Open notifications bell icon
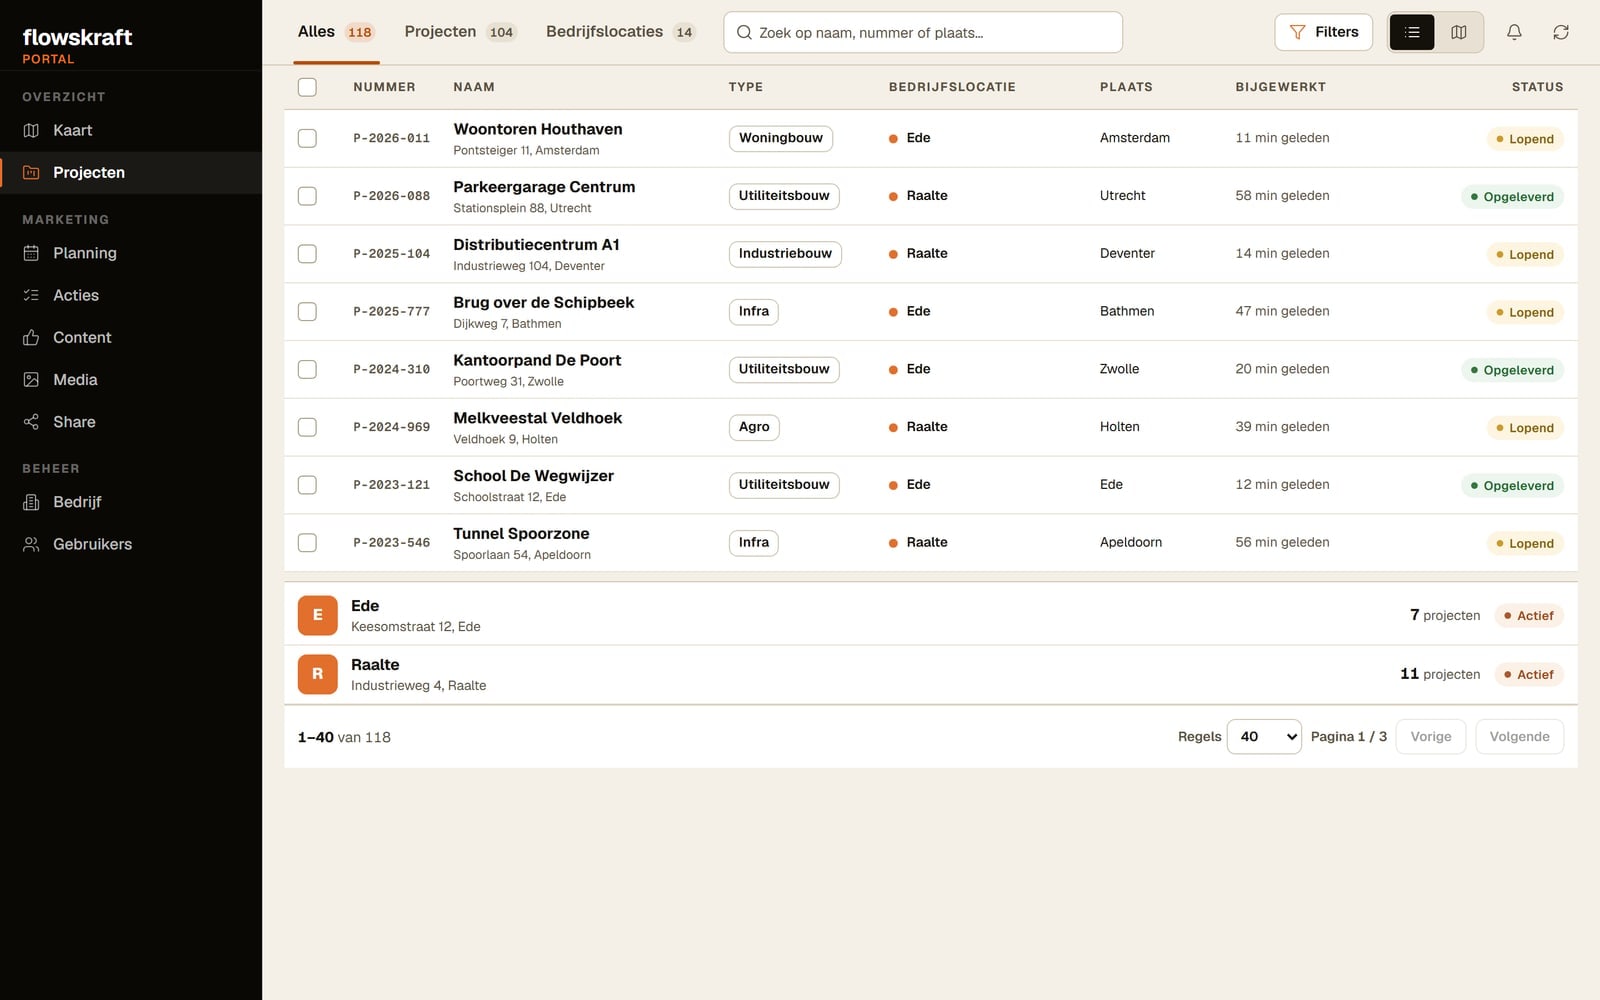This screenshot has height=1000, width=1600. (1514, 32)
